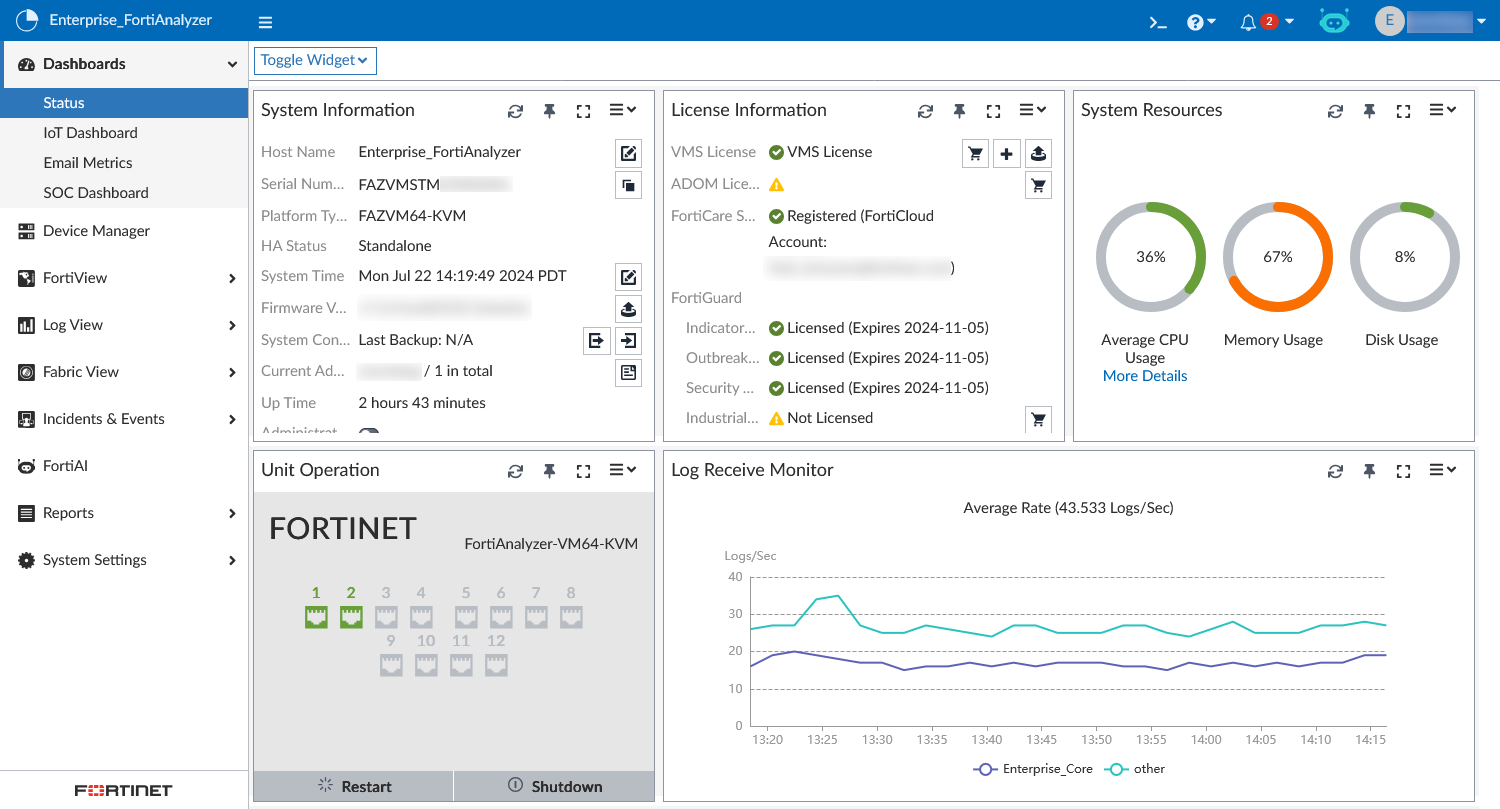The image size is (1500, 809).
Task: Pin the System Information widget
Action: [549, 111]
